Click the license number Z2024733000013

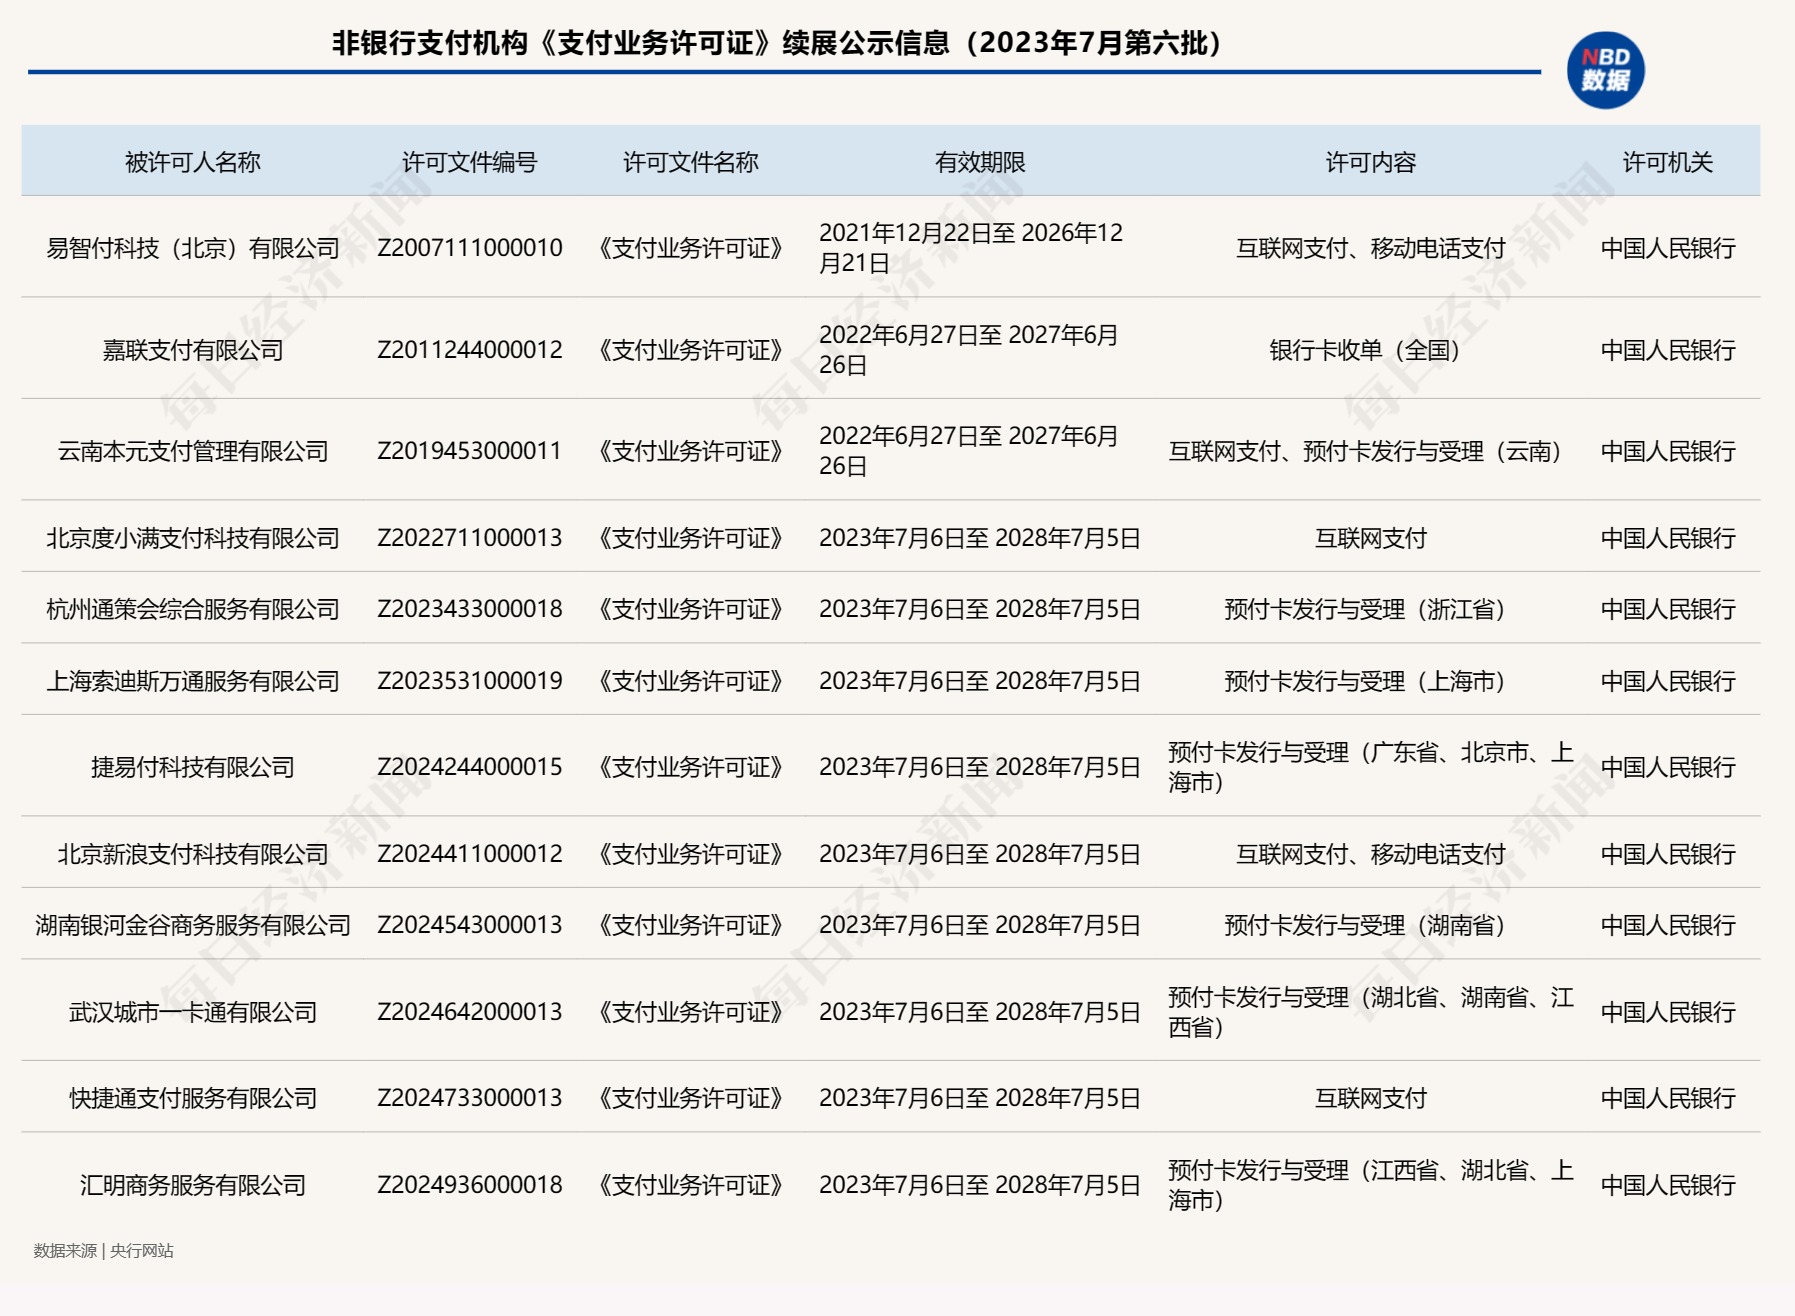(x=469, y=1098)
